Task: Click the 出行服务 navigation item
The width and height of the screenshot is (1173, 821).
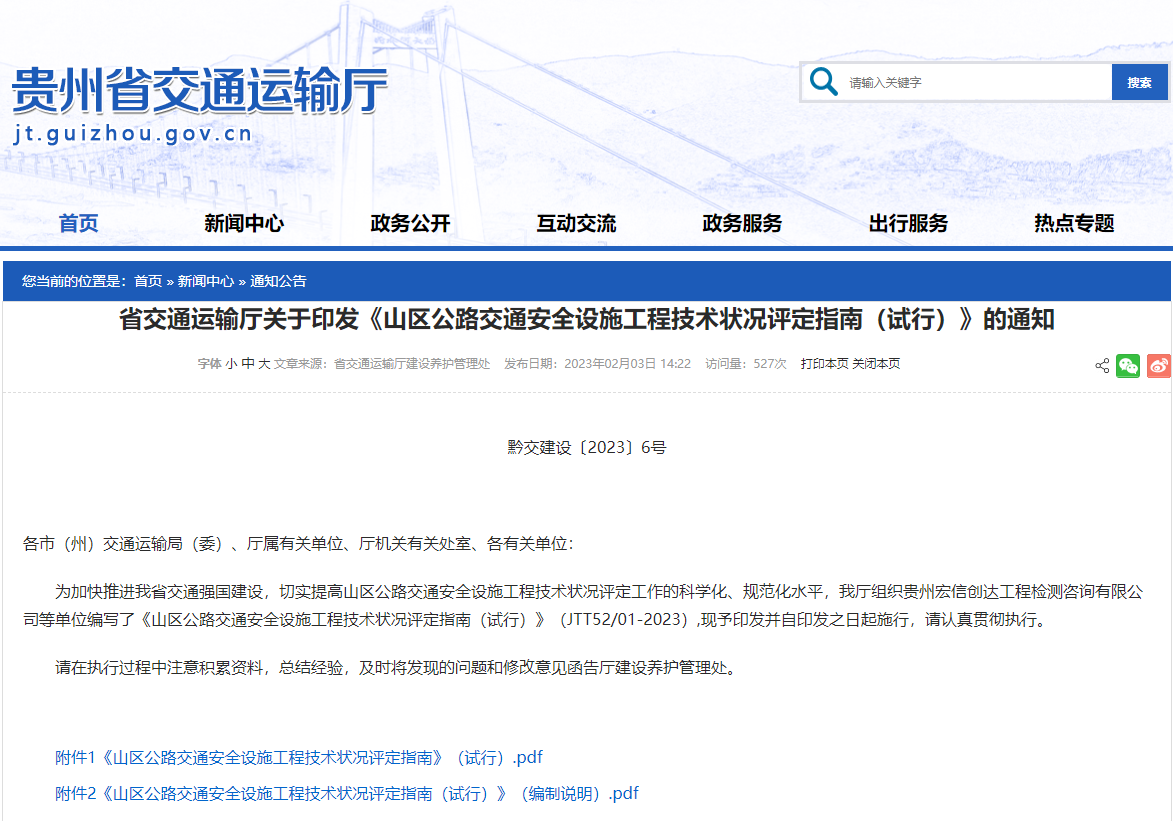Action: pos(908,224)
